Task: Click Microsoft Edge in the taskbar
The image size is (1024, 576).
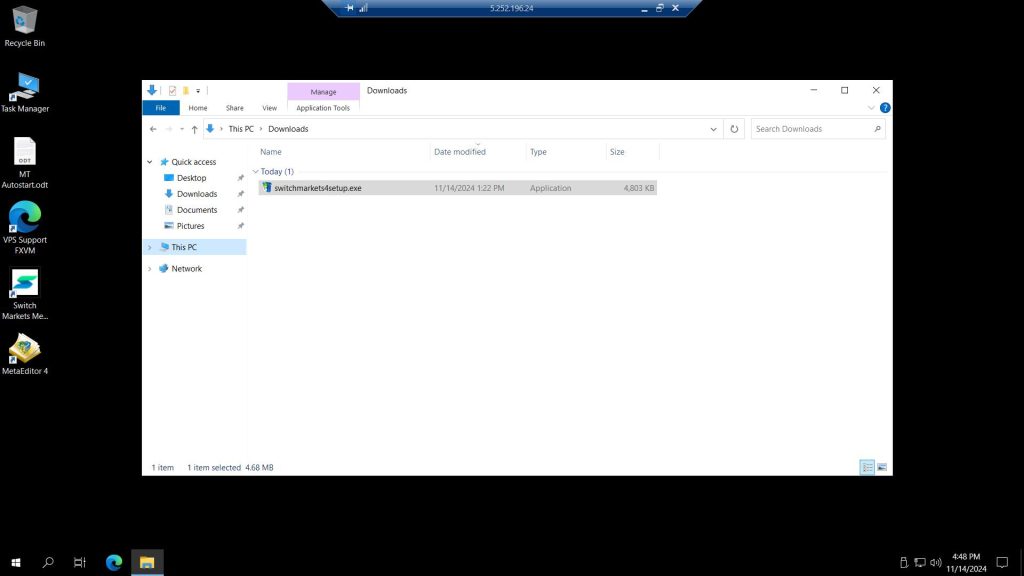Action: [x=114, y=563]
